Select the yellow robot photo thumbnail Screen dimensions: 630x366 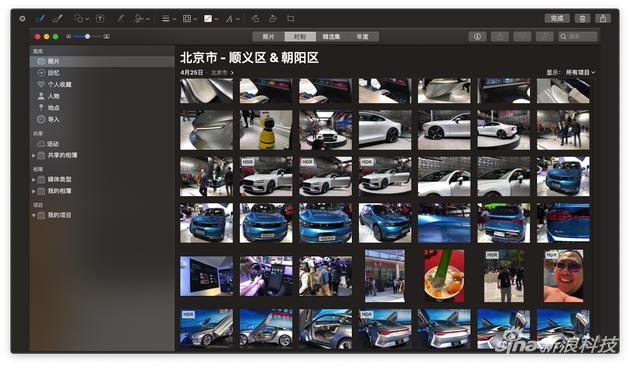tap(266, 130)
